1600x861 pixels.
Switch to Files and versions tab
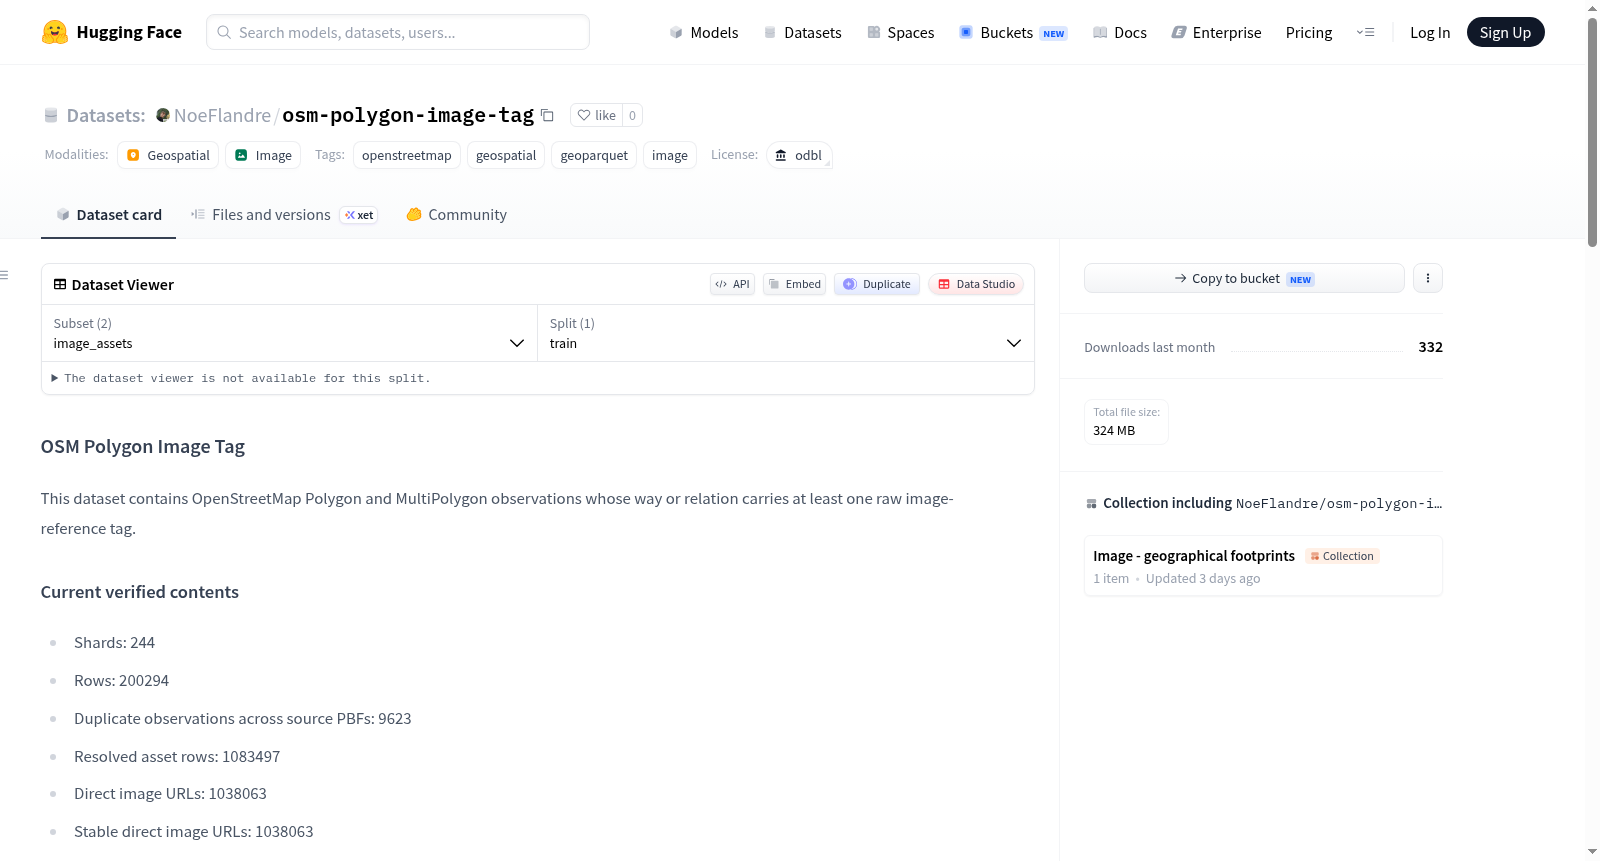coord(270,214)
